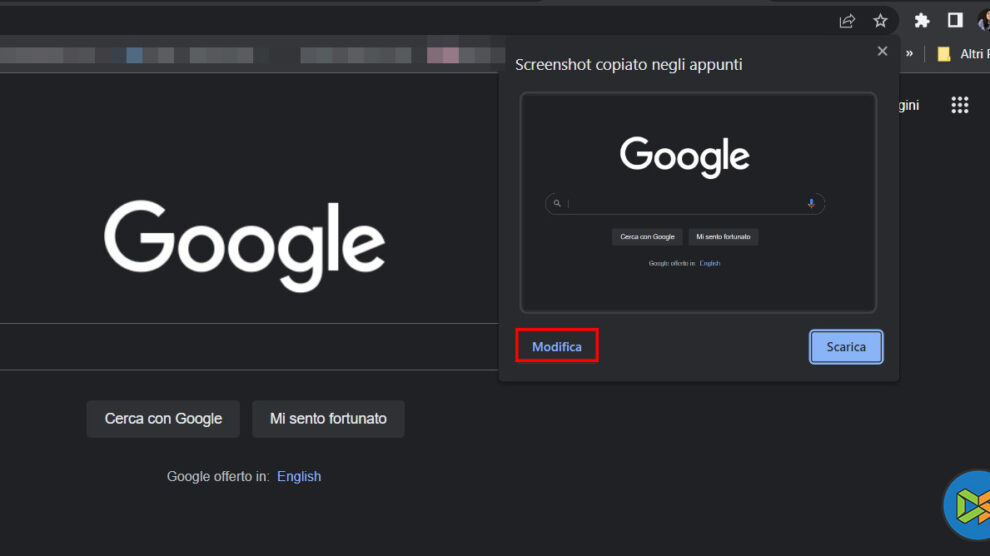Click the Modifica button
This screenshot has height=556, width=990.
click(557, 346)
